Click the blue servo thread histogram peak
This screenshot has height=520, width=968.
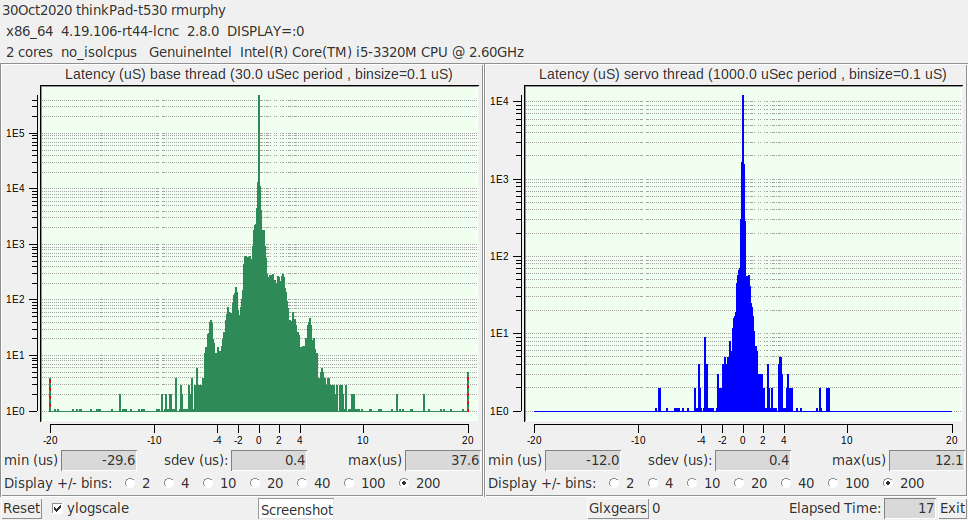point(743,98)
